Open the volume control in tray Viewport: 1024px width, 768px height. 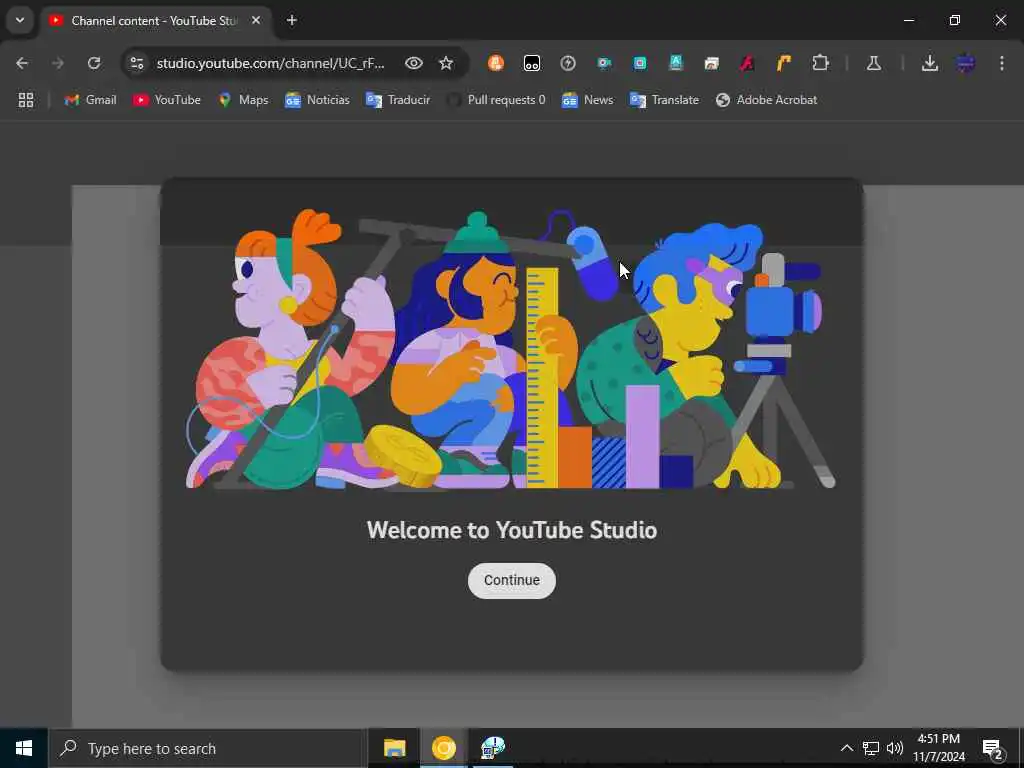(x=895, y=748)
